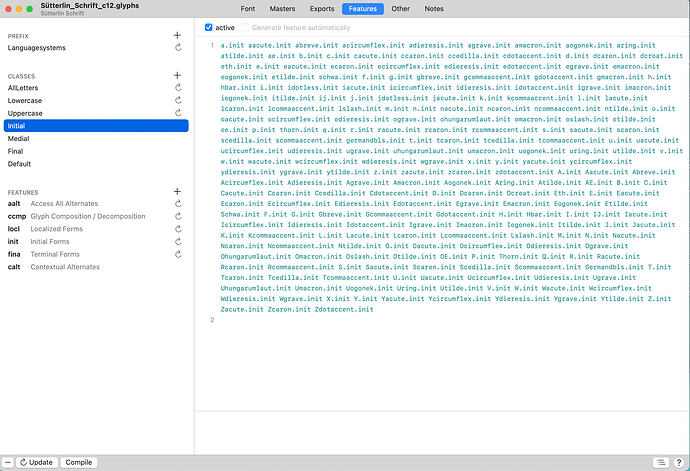Select the Languagesystems prefix

click(x=96, y=48)
